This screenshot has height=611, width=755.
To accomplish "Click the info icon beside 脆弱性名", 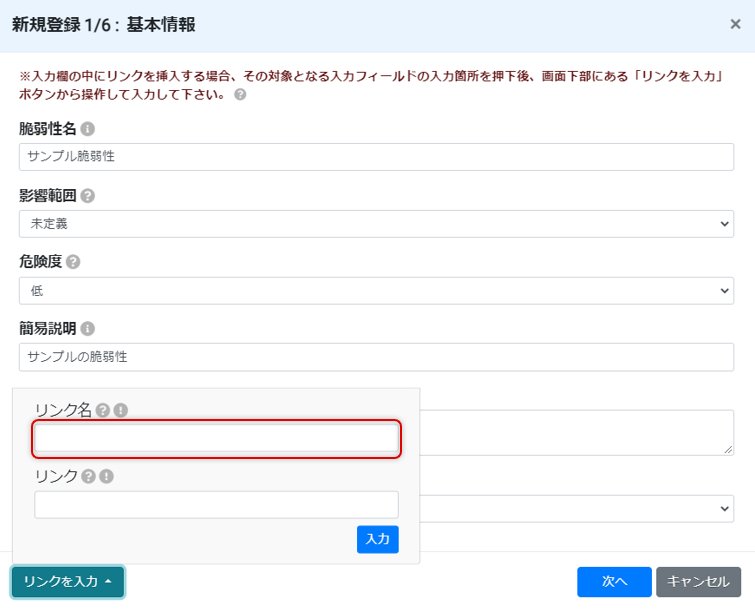I will (88, 129).
